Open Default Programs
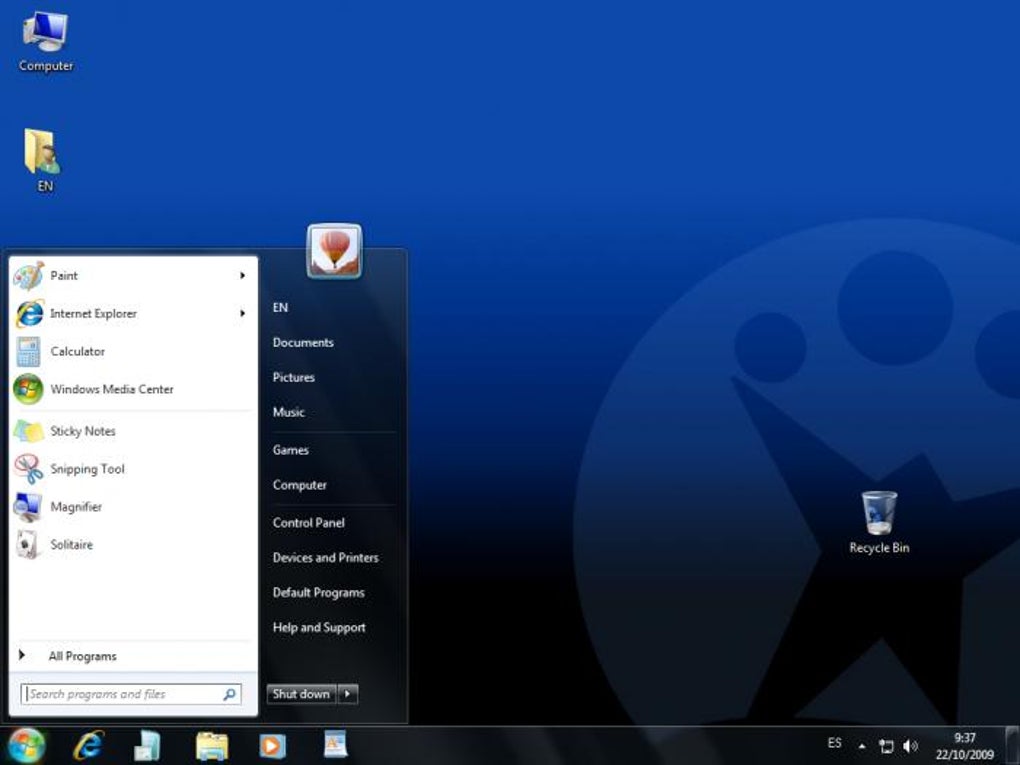Image resolution: width=1020 pixels, height=765 pixels. 319,593
